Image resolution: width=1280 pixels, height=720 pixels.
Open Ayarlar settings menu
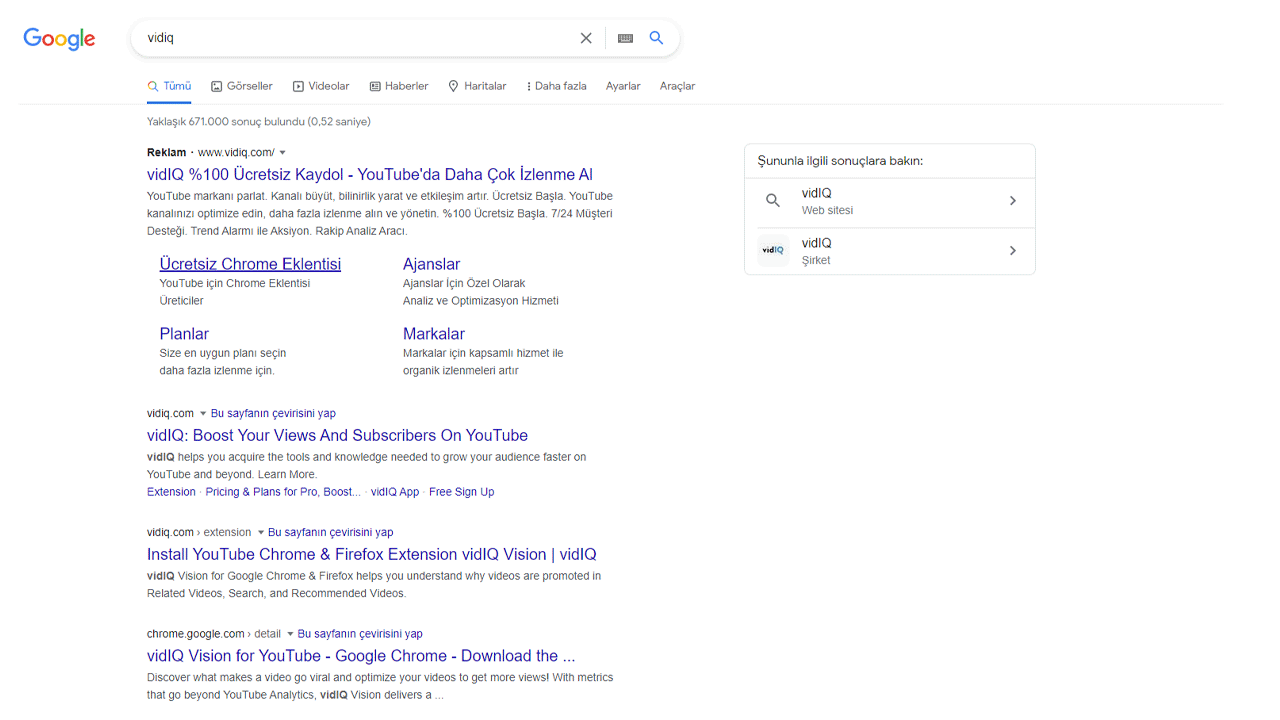point(623,86)
